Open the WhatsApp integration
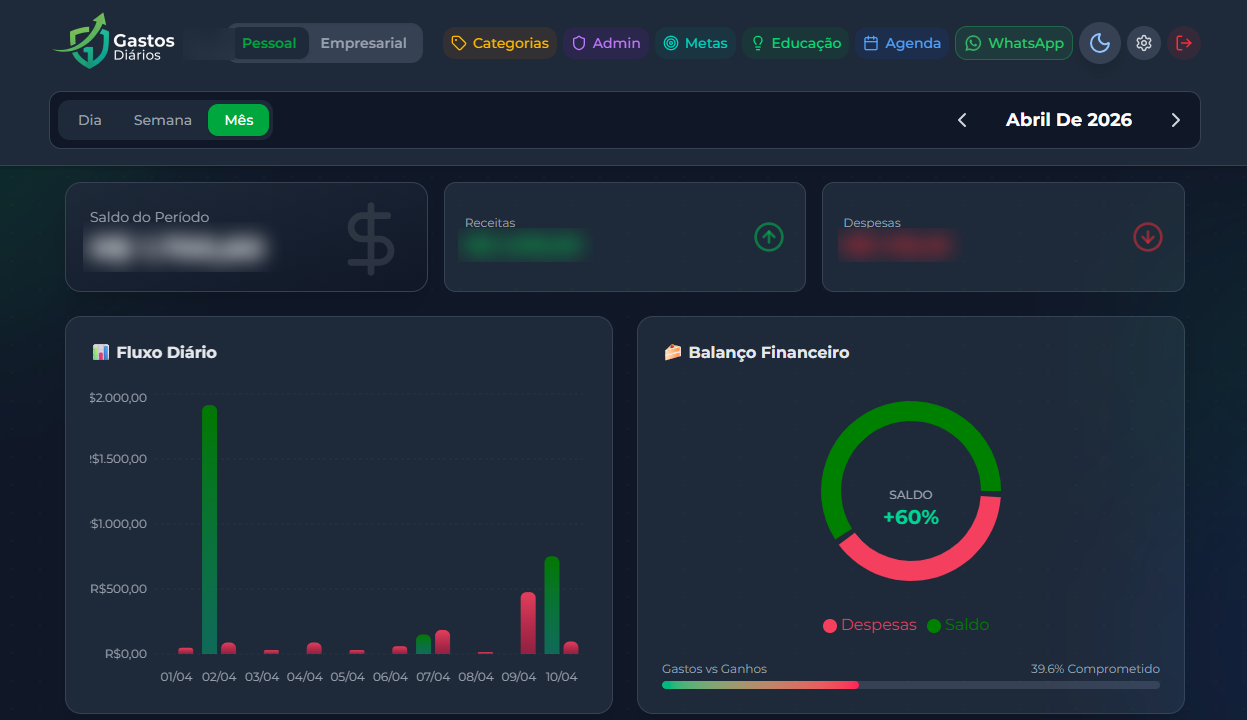 pos(1014,43)
